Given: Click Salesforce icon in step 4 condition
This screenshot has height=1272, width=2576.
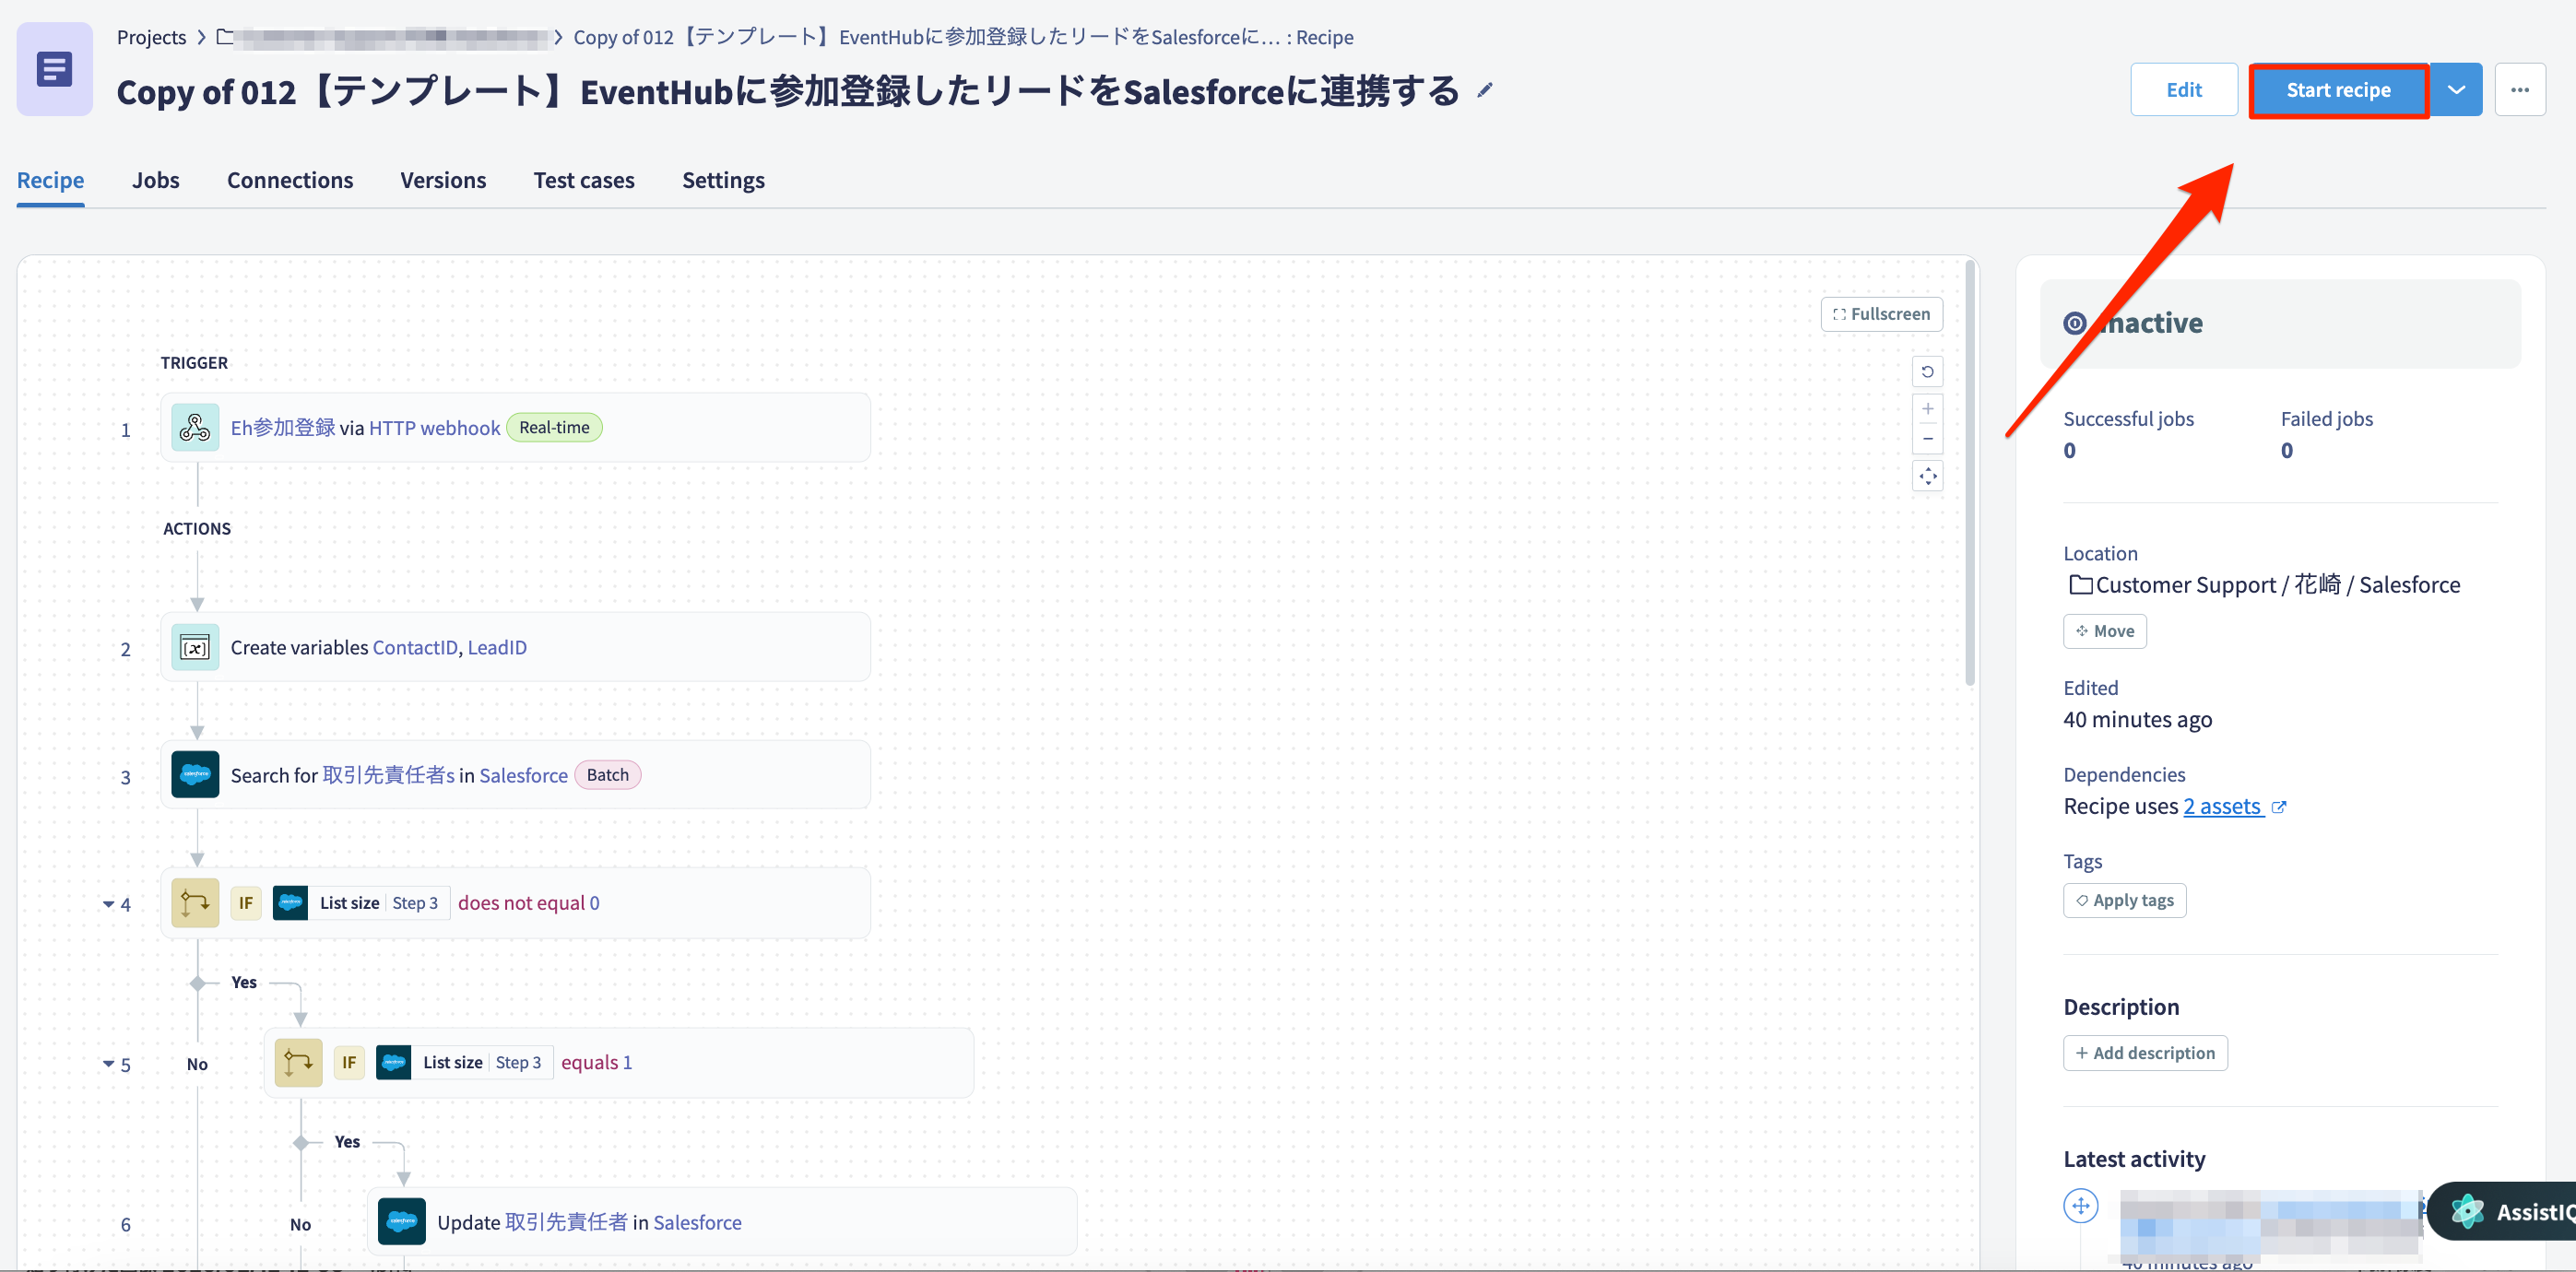Looking at the screenshot, I should tap(290, 903).
